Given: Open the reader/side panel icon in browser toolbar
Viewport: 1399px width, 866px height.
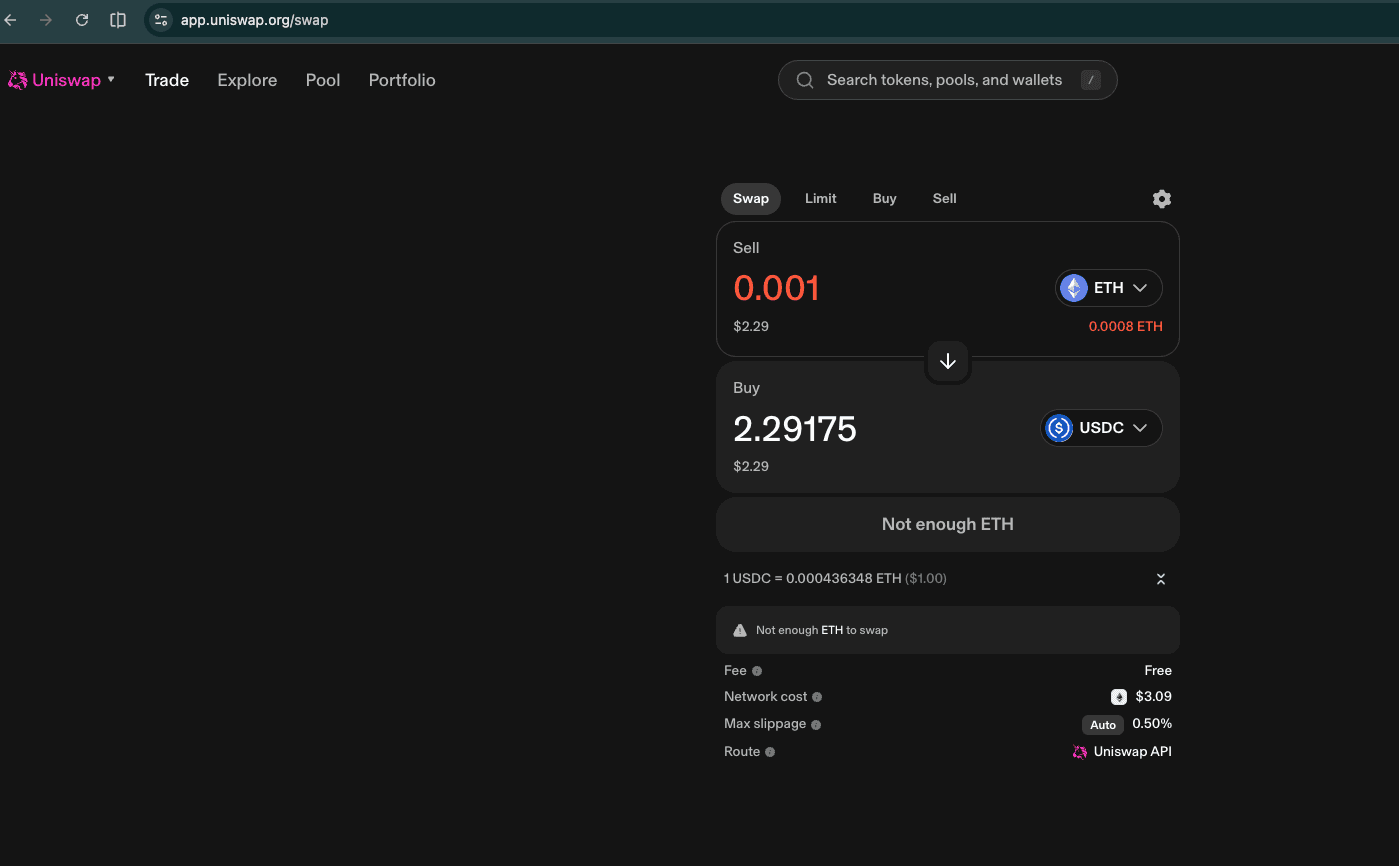Looking at the screenshot, I should tap(118, 20).
